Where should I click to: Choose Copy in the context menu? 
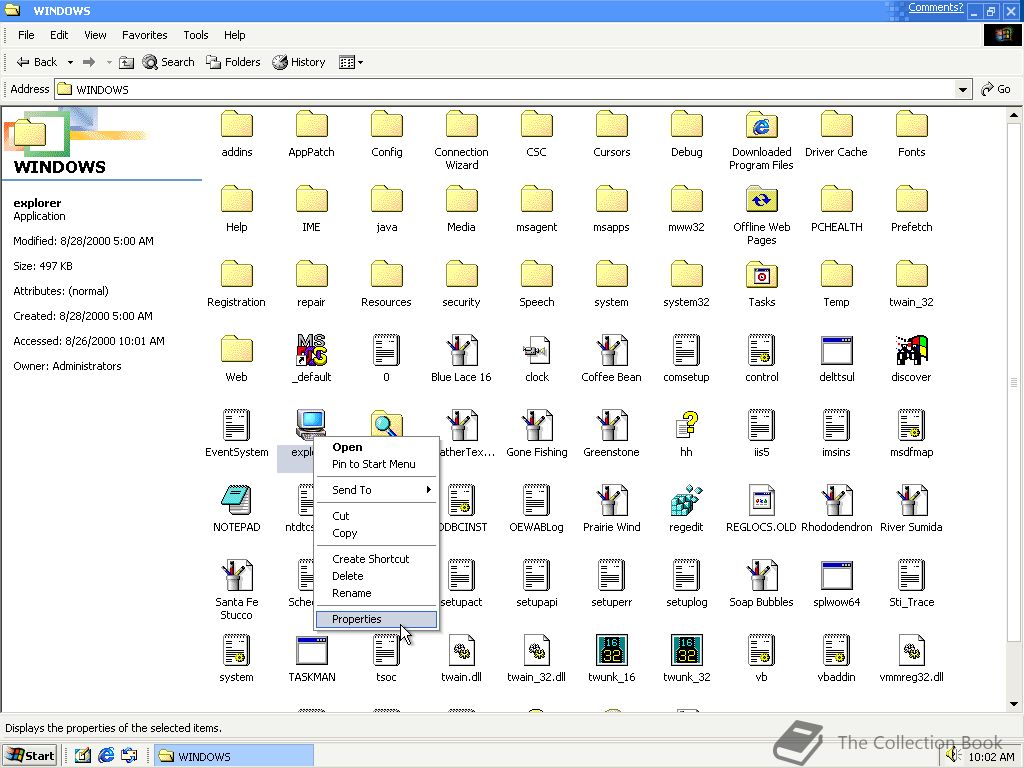coord(376,533)
